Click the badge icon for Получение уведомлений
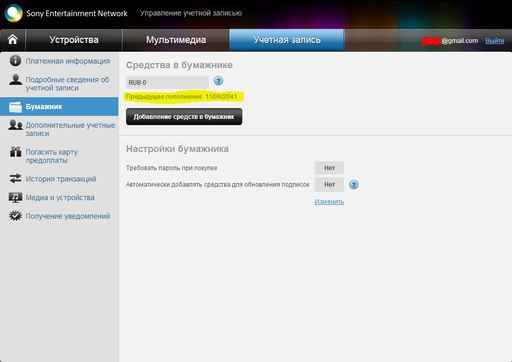 click(15, 216)
